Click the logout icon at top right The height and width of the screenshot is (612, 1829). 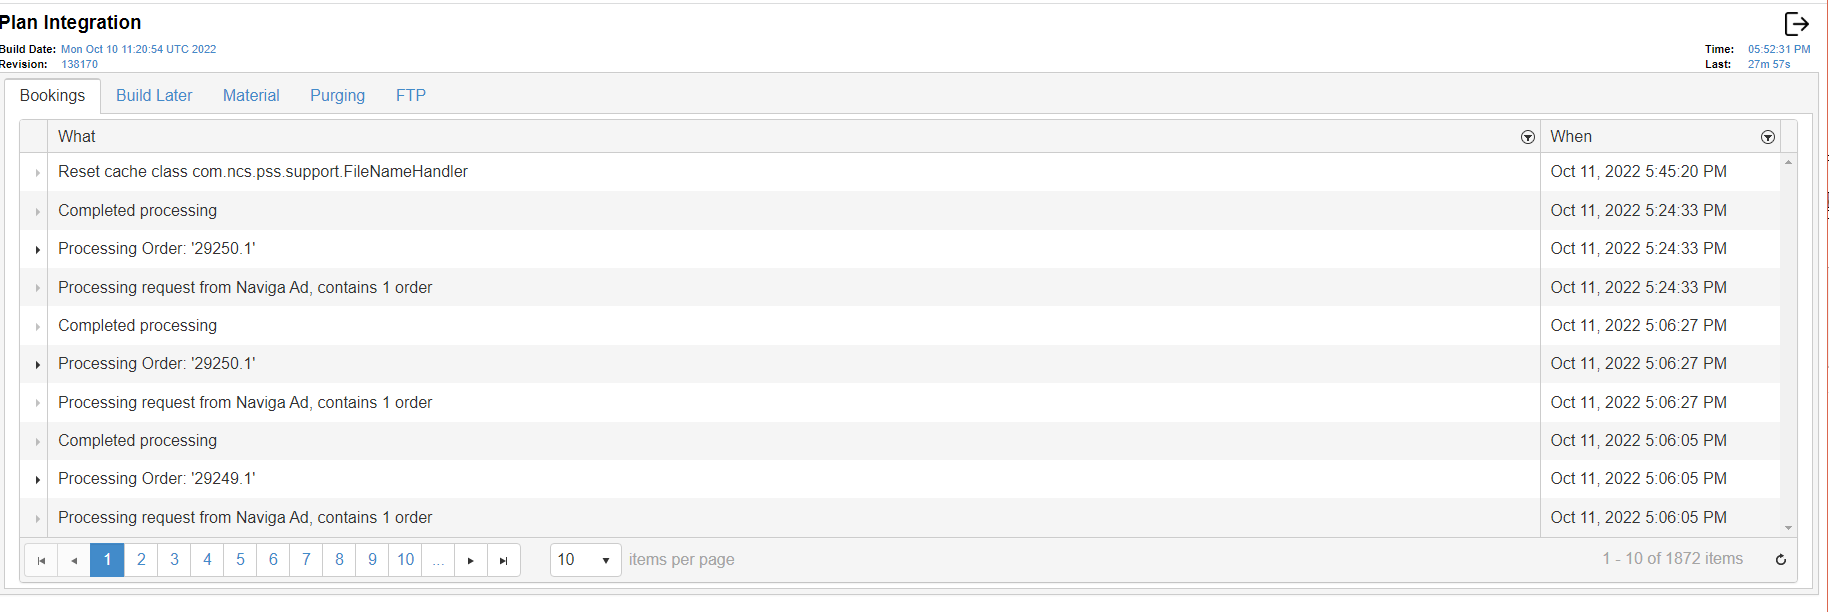click(1796, 24)
